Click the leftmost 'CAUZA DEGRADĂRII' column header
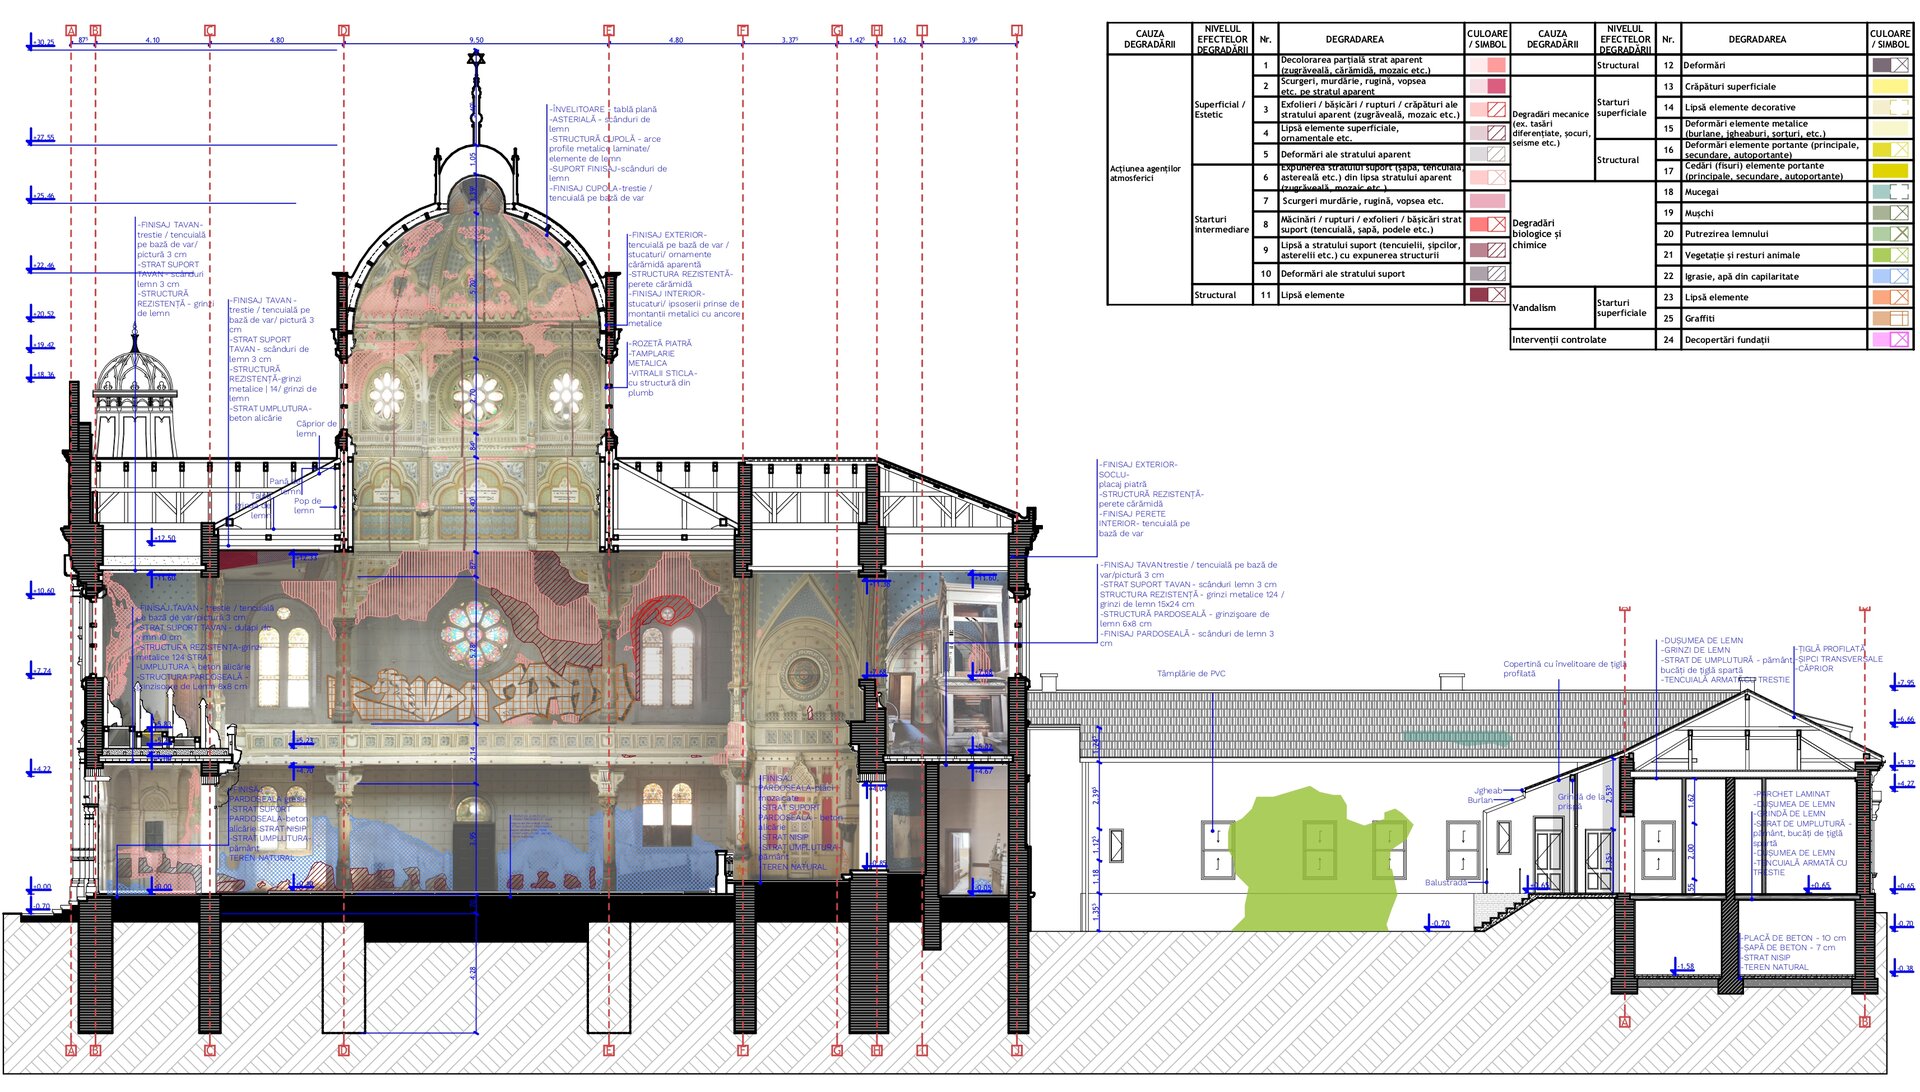1920x1092 pixels. point(1149,39)
